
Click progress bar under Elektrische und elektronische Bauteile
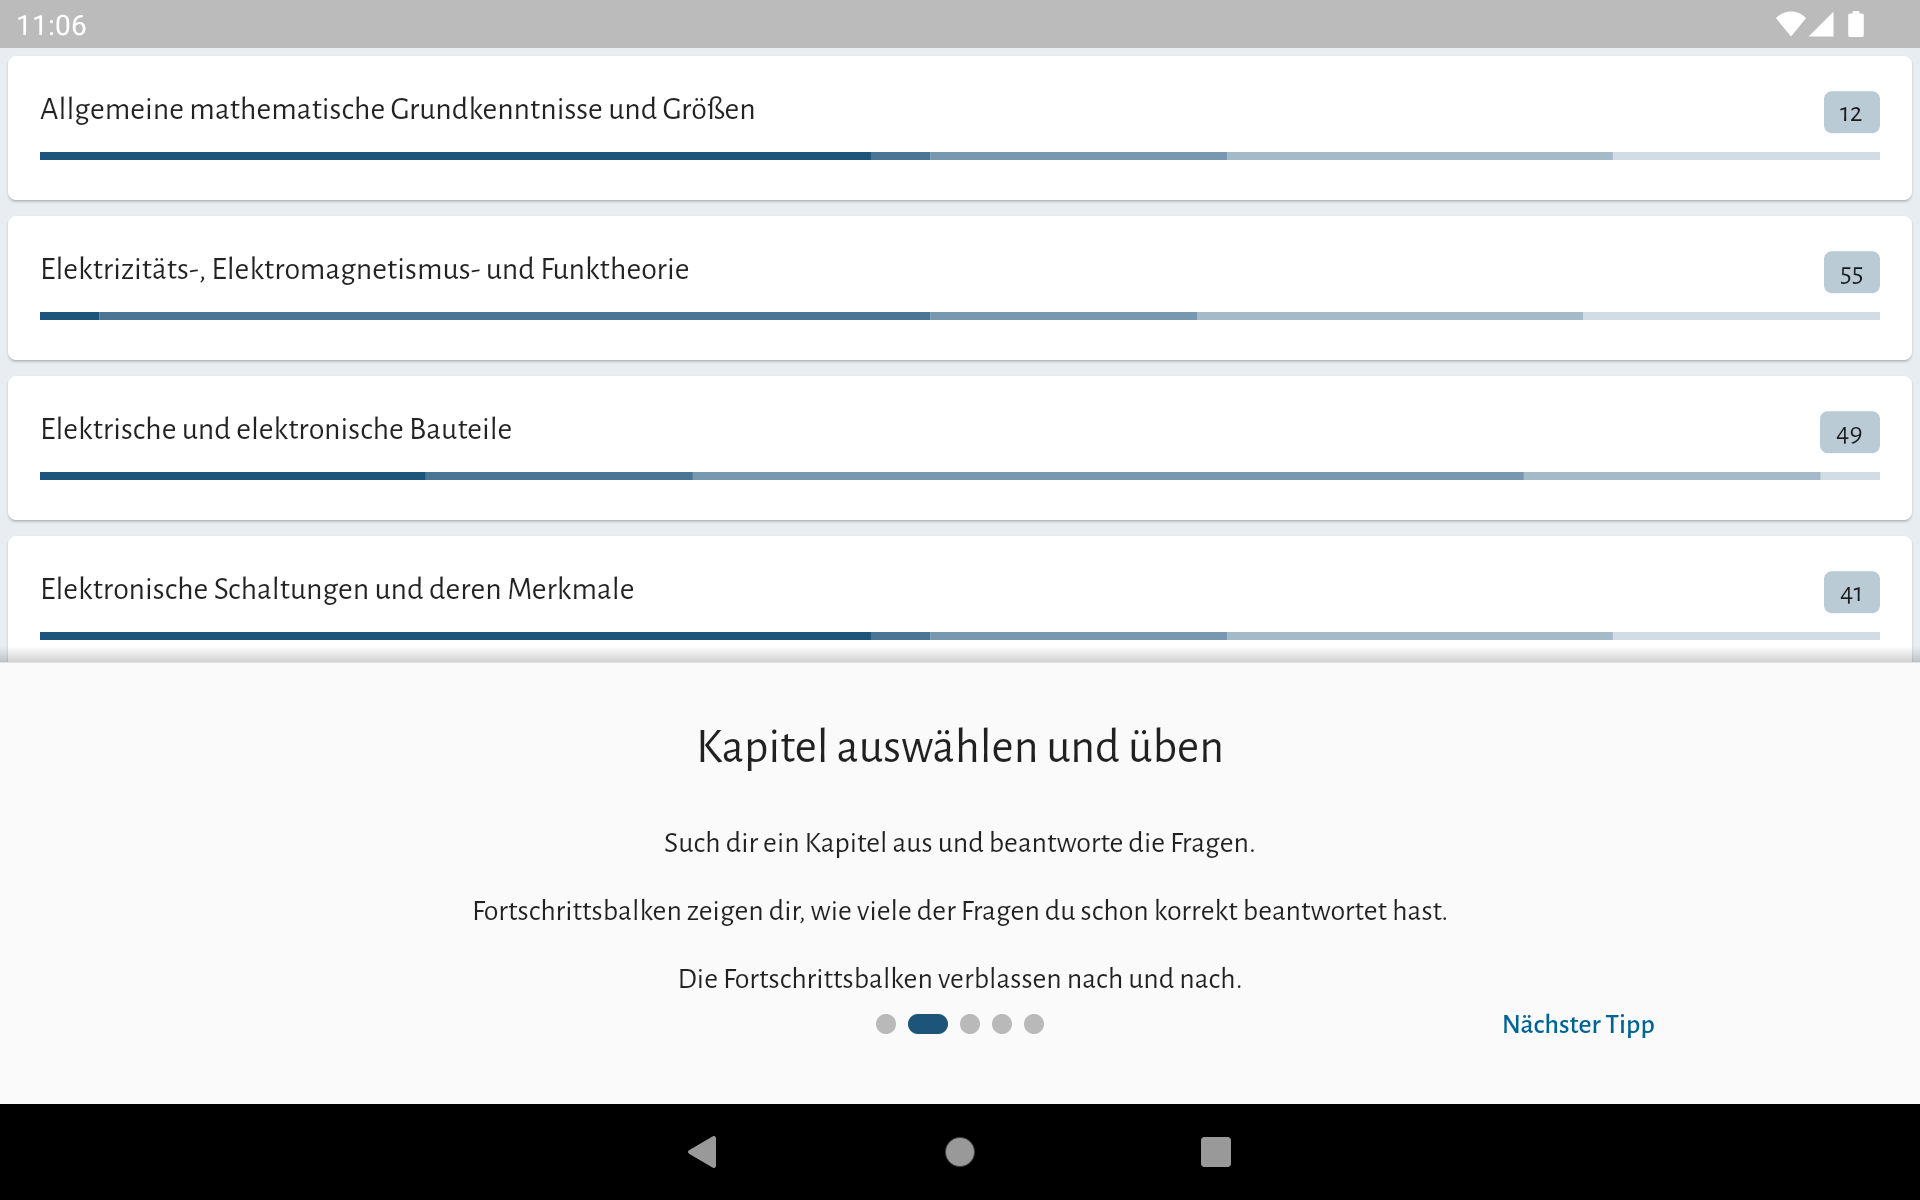tap(958, 476)
